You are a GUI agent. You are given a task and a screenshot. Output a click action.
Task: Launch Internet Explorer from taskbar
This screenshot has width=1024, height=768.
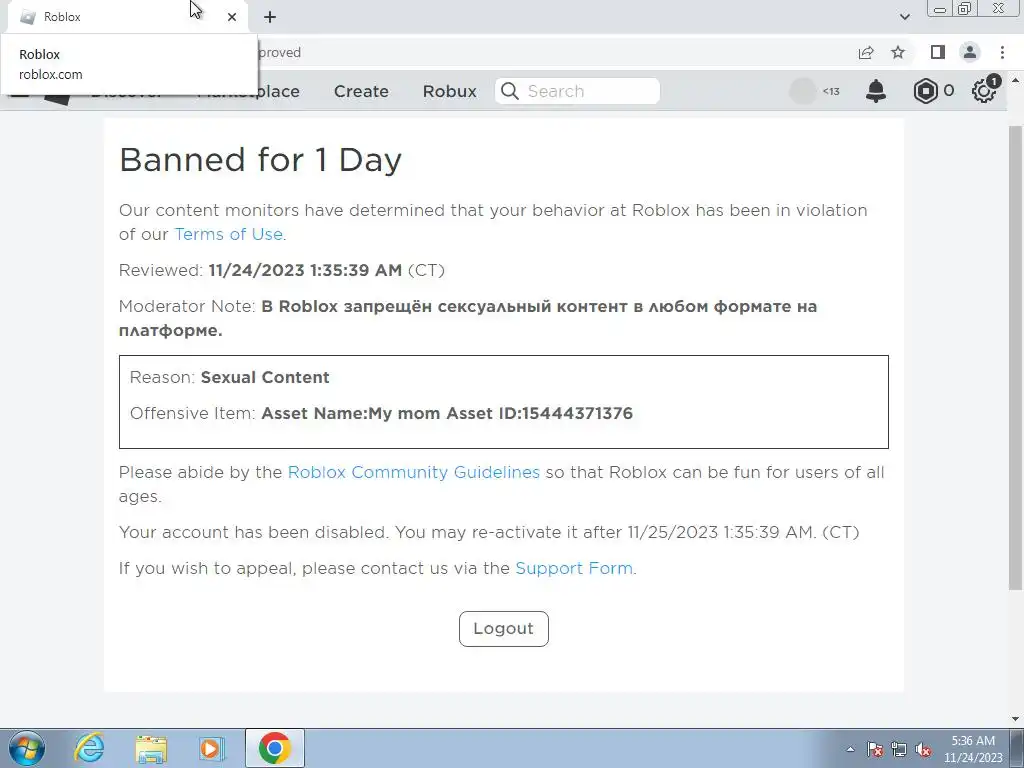(89, 748)
